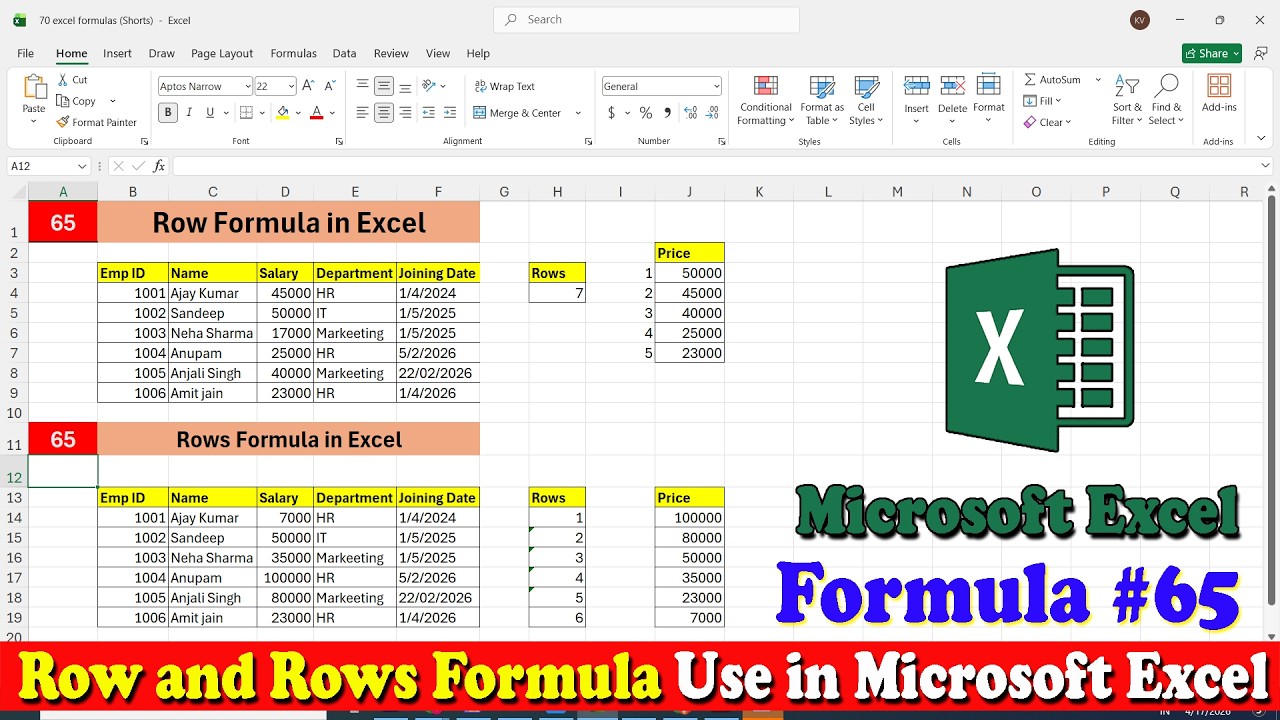Open the Formulas ribbon tab
The height and width of the screenshot is (720, 1280).
pos(293,54)
